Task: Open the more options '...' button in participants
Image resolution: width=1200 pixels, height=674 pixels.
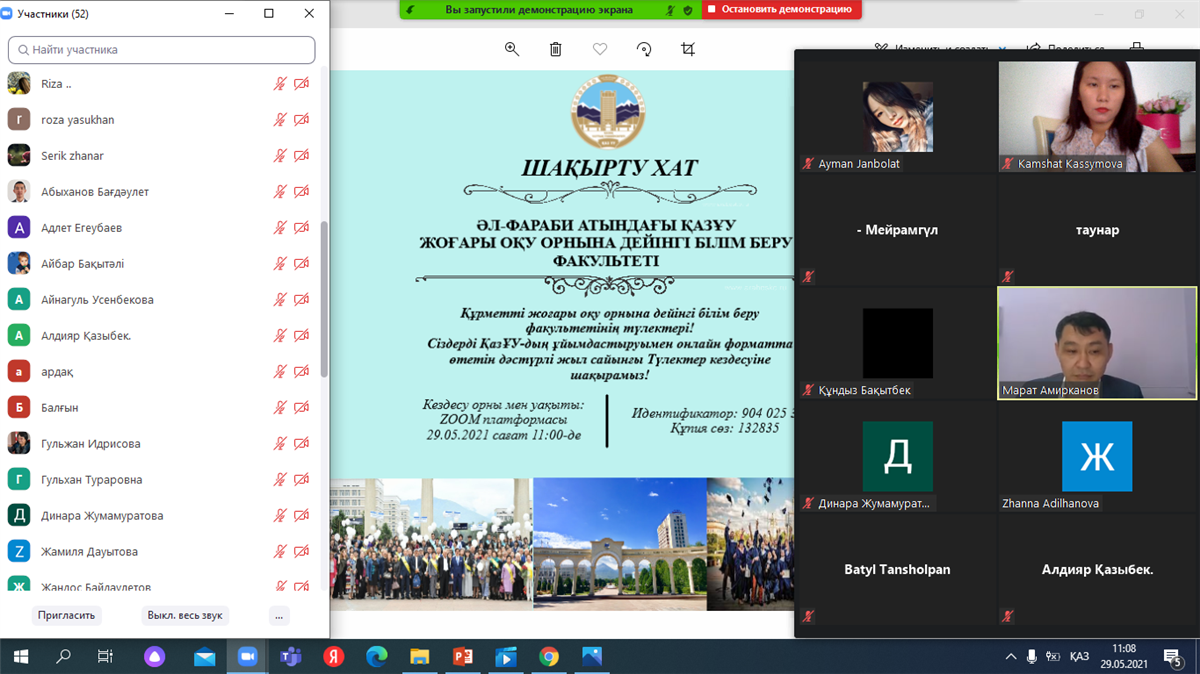Action: (279, 615)
